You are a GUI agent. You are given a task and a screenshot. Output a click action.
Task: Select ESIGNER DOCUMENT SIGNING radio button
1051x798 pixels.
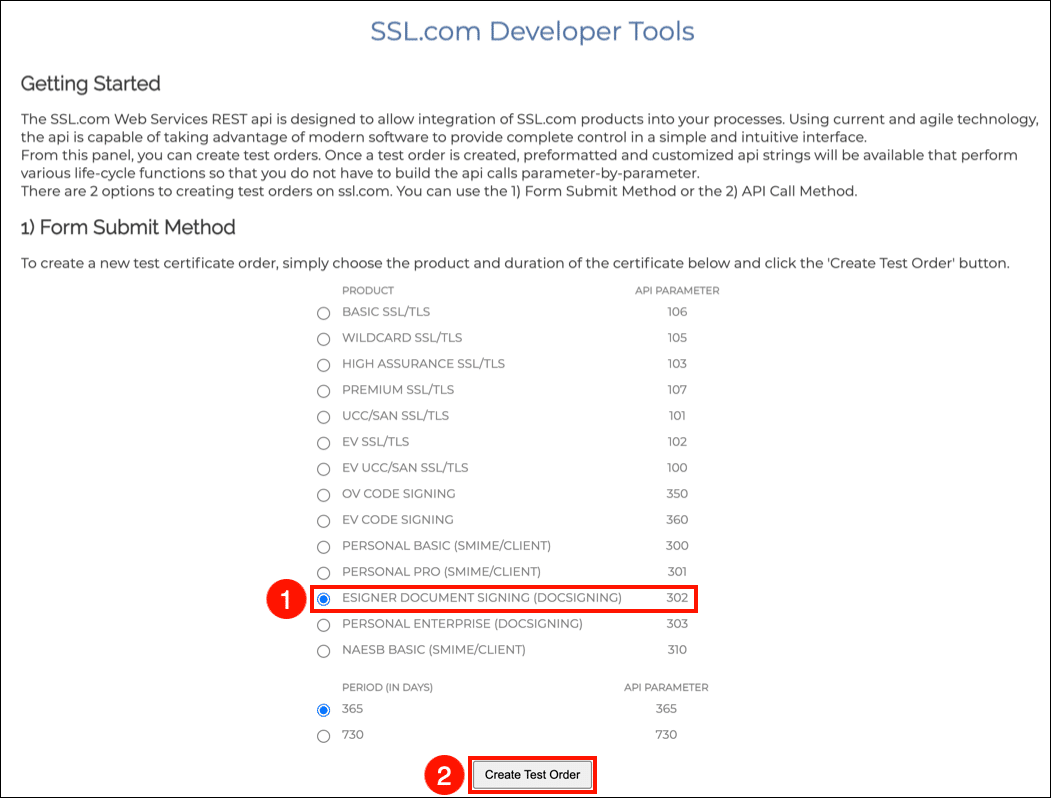coord(323,599)
